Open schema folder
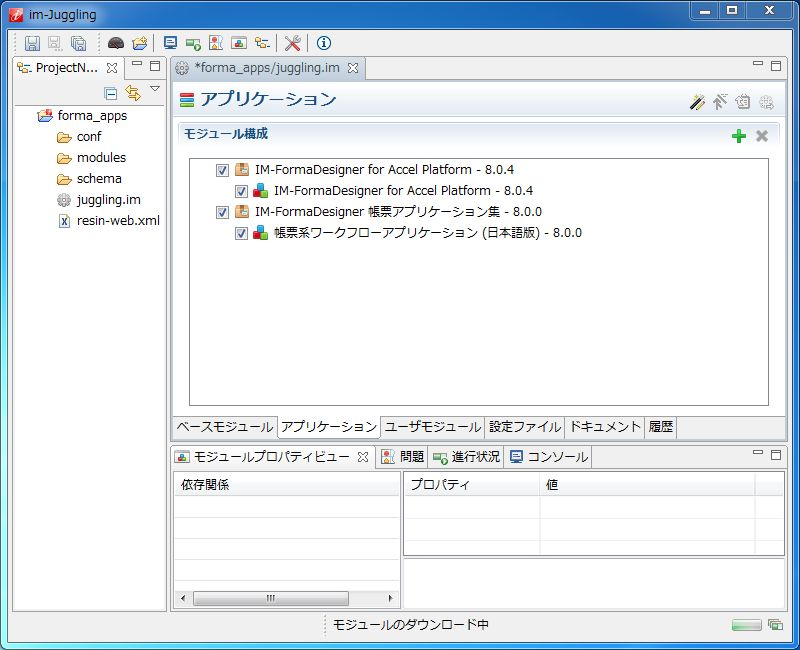The image size is (800, 650). (99, 179)
